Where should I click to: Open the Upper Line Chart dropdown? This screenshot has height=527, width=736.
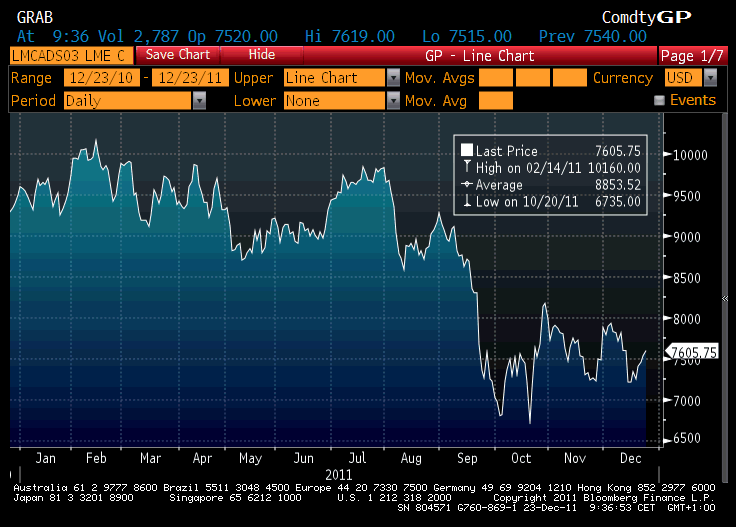pyautogui.click(x=393, y=78)
